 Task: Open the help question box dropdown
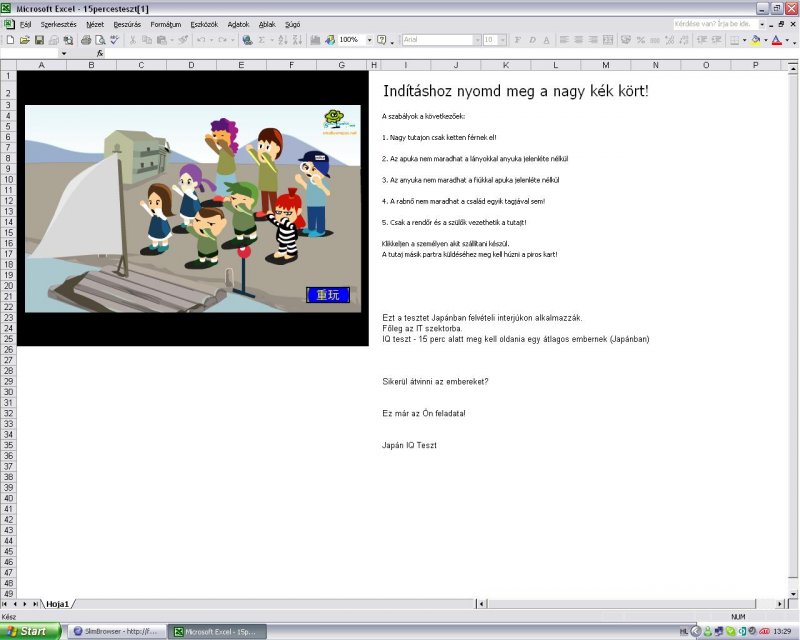pyautogui.click(x=762, y=24)
